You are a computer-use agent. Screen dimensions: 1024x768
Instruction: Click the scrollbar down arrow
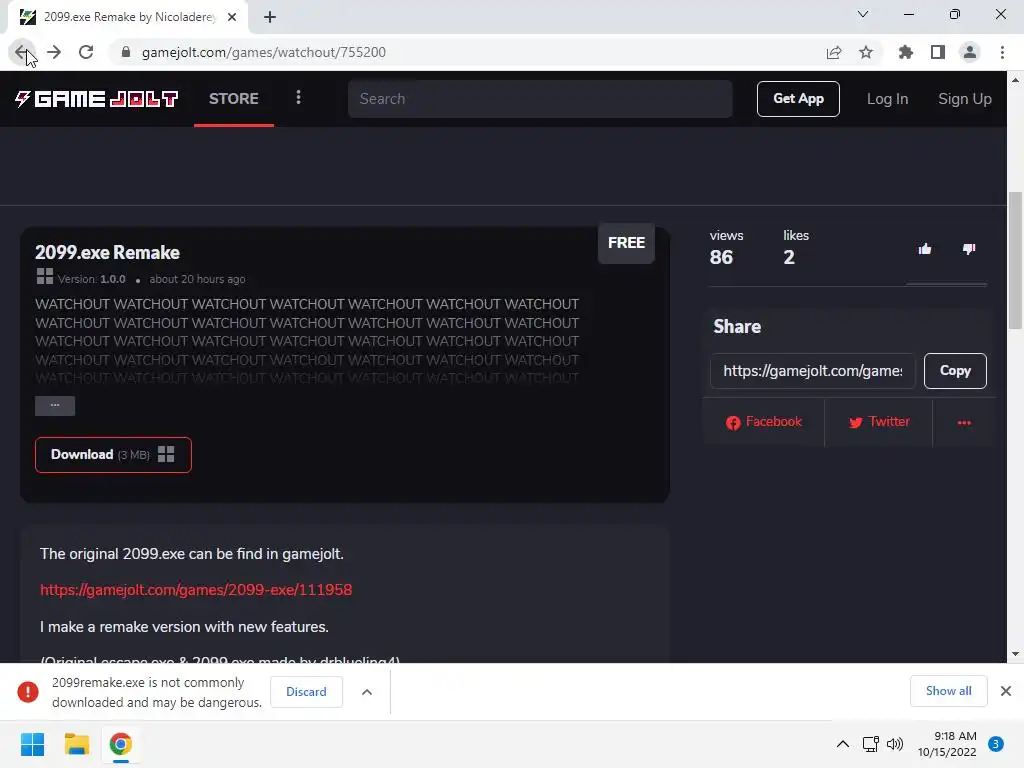click(1015, 654)
